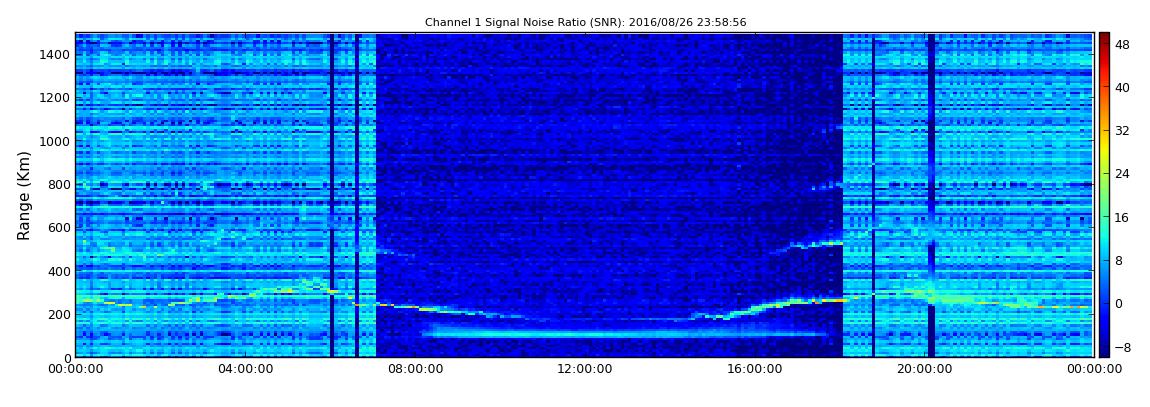Click the 1400 range tick label
Viewport: 1150px width, 407px height.
coord(56,54)
